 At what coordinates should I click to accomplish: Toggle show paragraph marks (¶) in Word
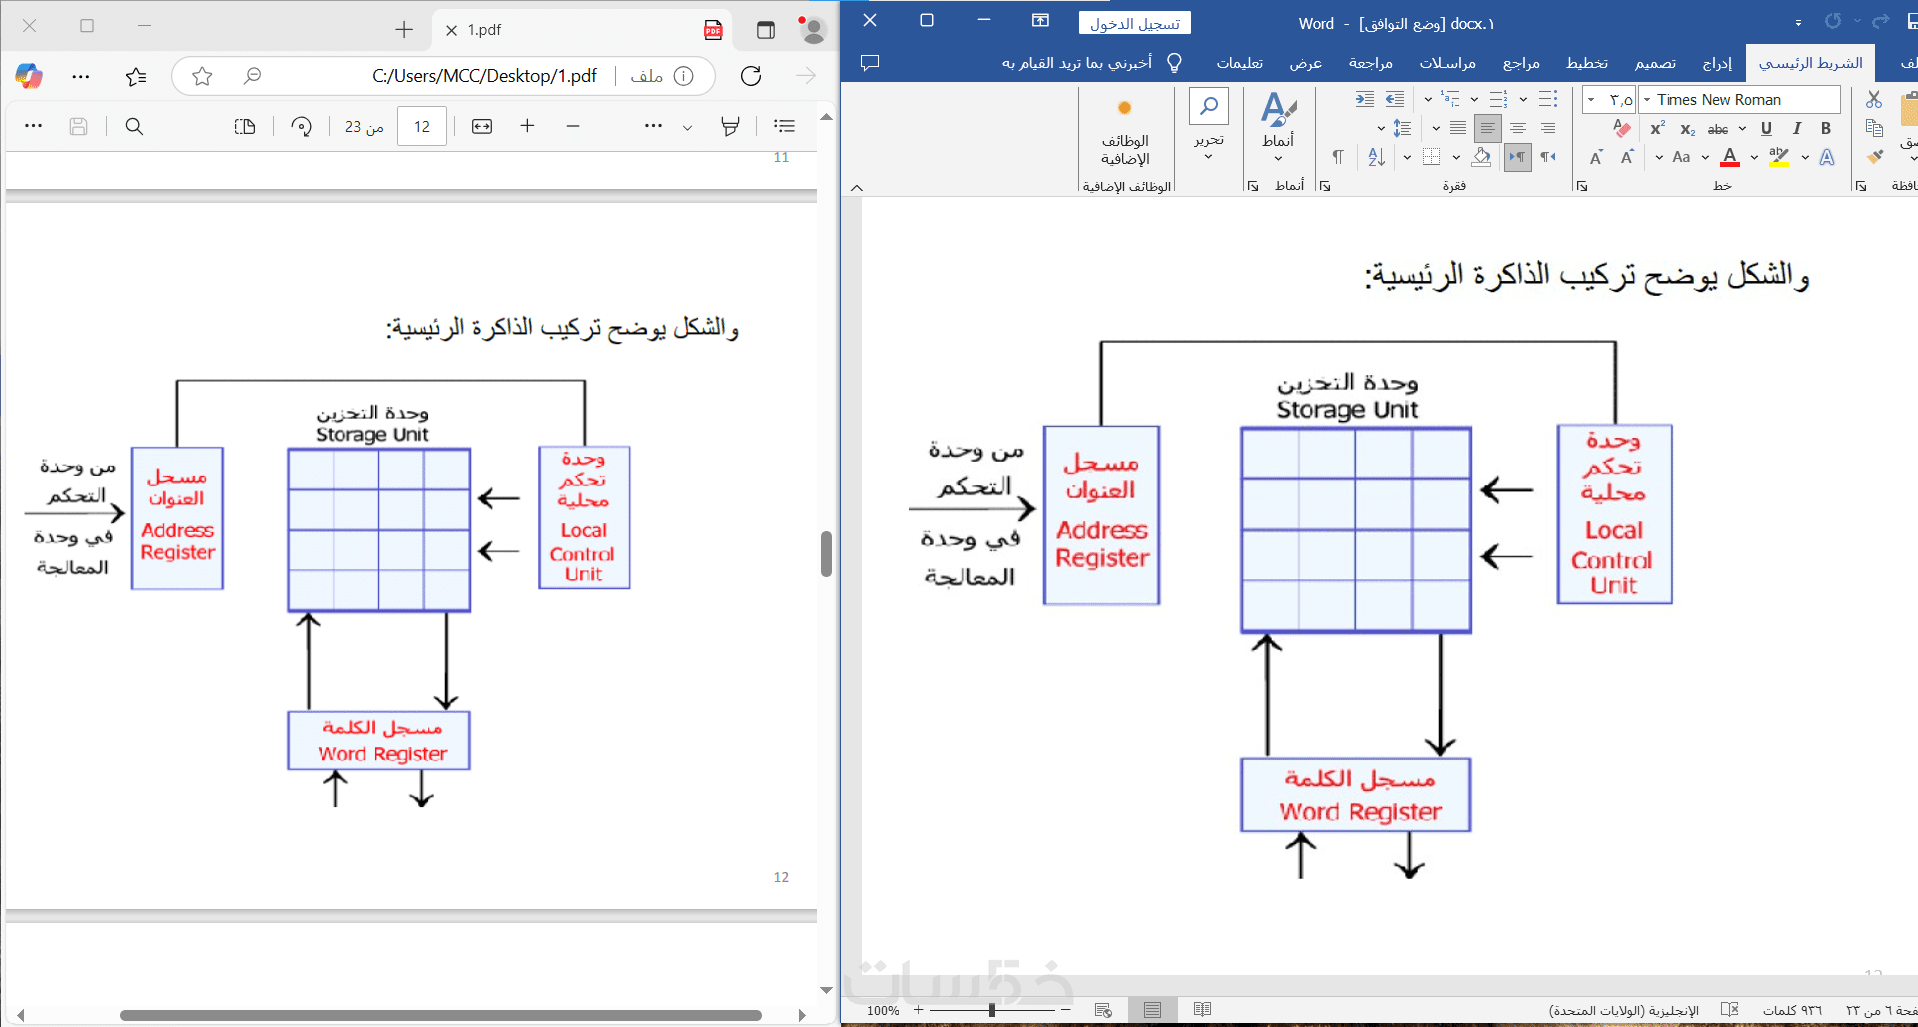(x=1338, y=157)
